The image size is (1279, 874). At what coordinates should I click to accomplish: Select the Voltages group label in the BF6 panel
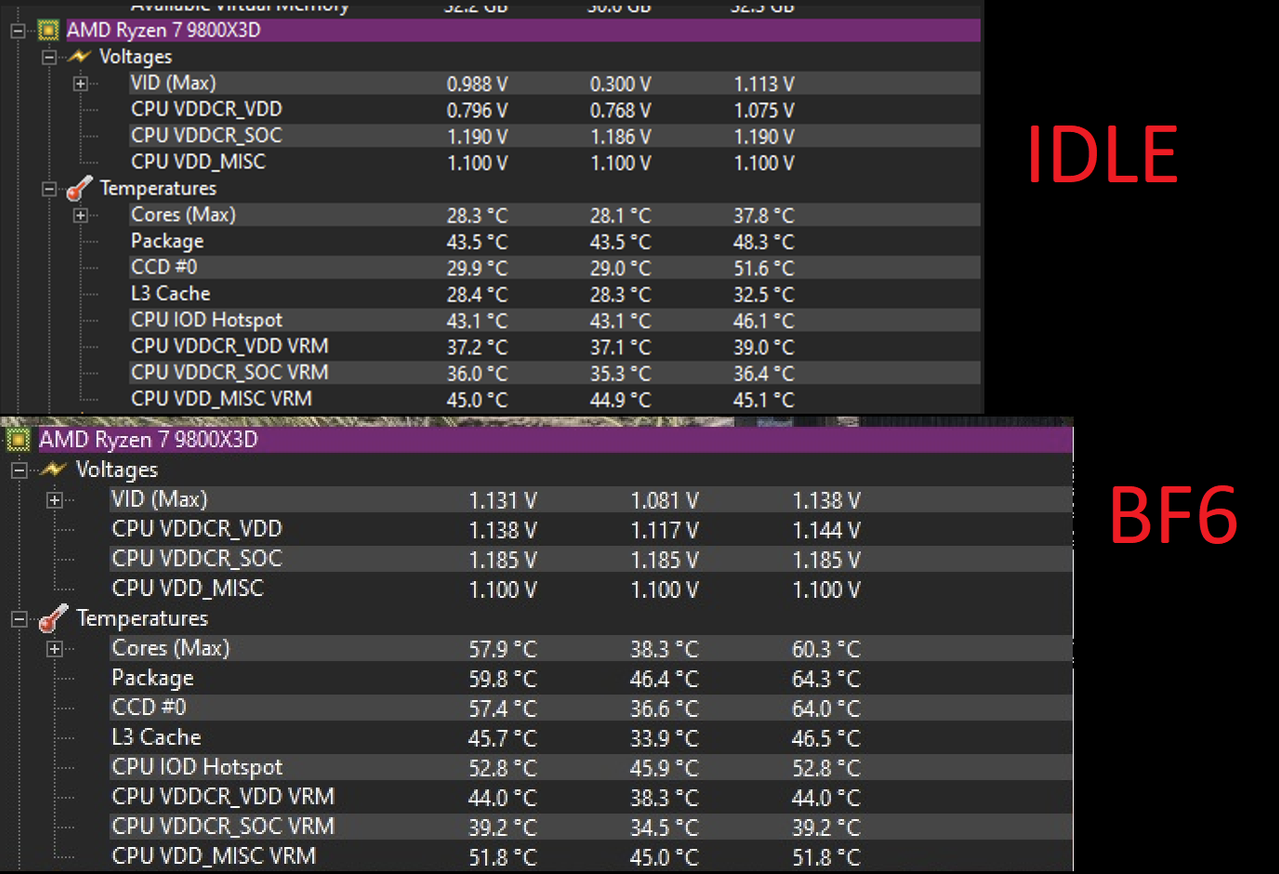click(x=117, y=470)
